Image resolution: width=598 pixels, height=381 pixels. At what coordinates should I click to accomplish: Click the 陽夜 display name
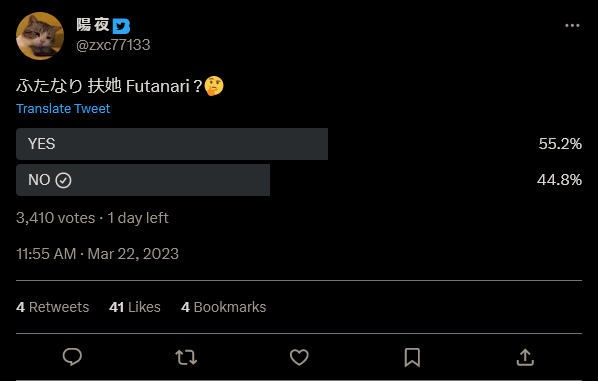click(x=93, y=25)
